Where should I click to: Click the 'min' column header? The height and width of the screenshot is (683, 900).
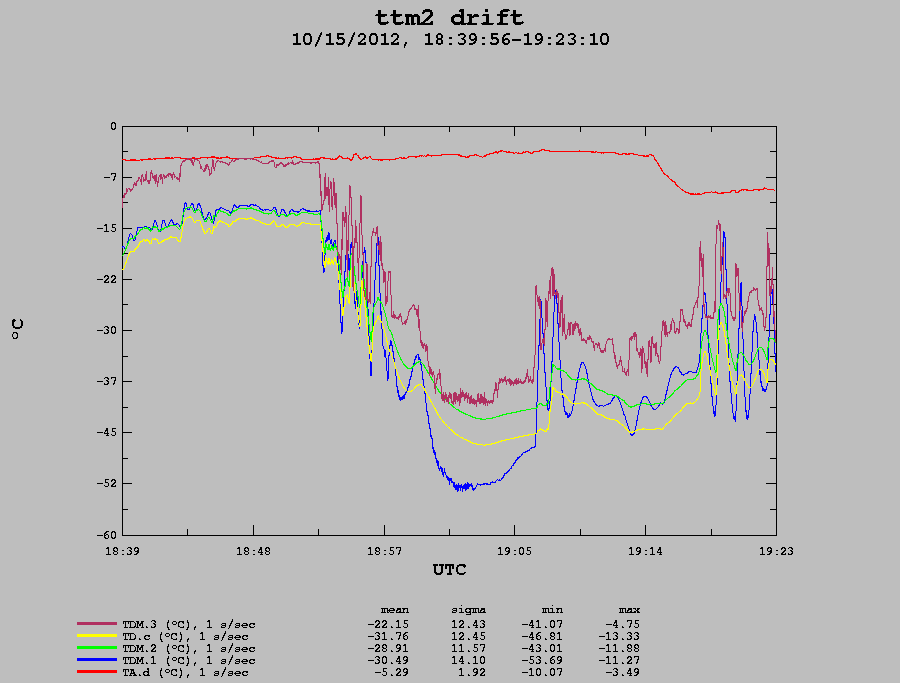pos(552,610)
